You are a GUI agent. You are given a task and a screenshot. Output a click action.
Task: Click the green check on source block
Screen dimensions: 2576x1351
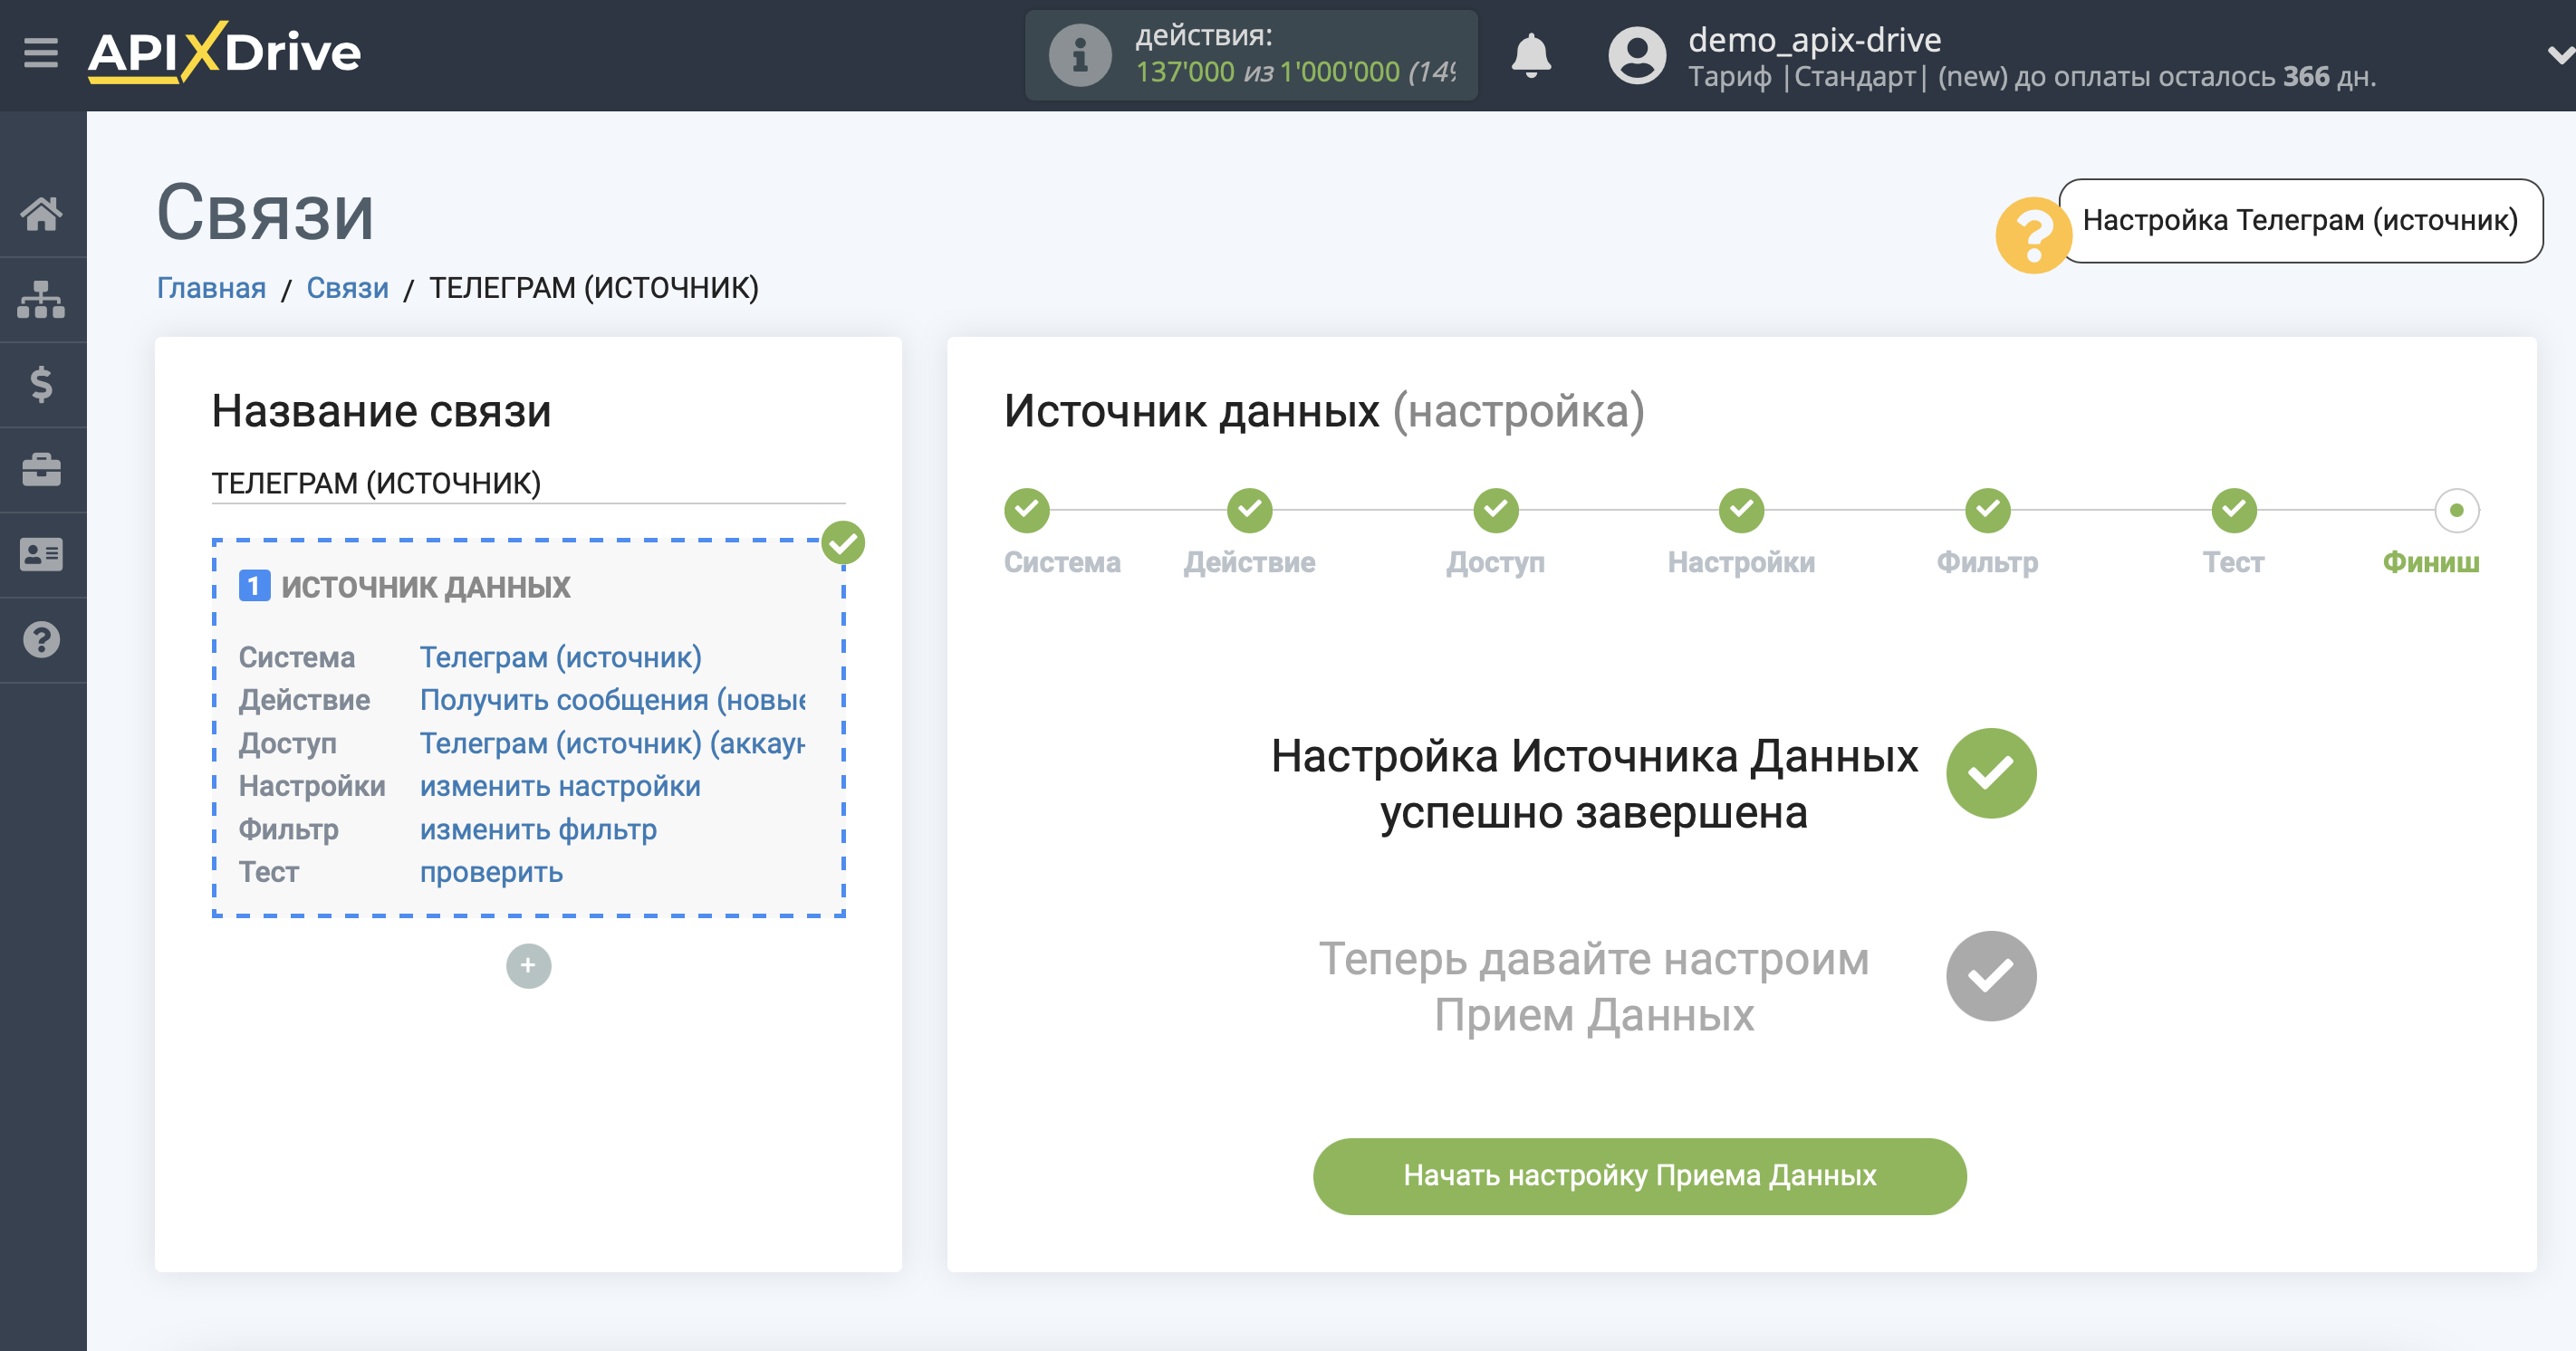843,543
